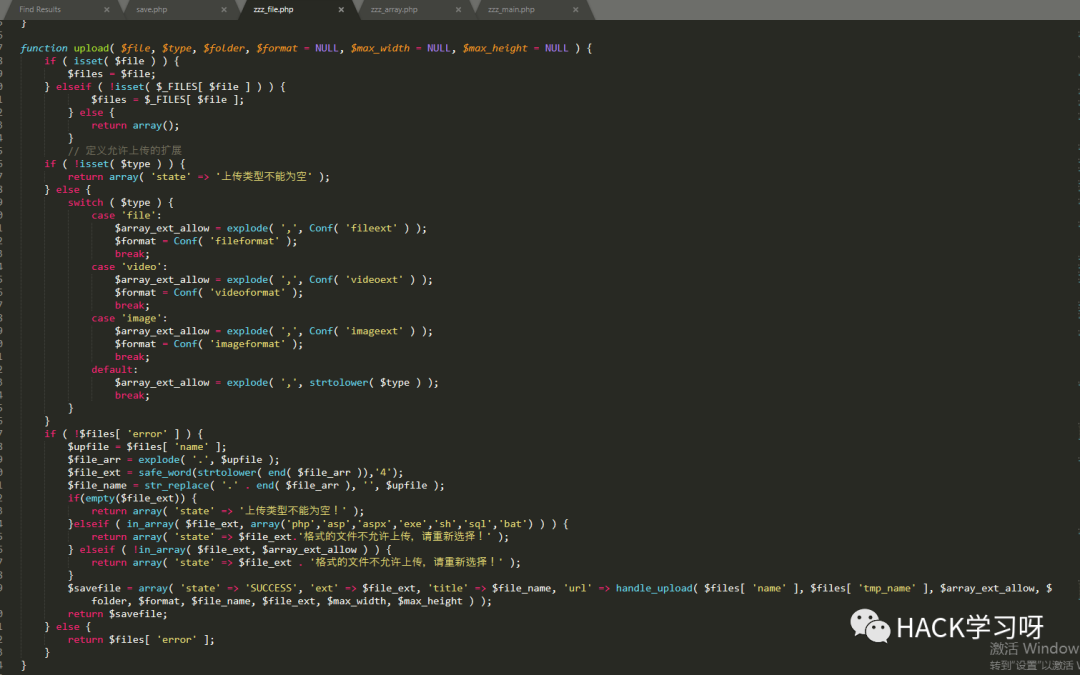This screenshot has height=675, width=1080.
Task: Click the 'videoext' string literal
Action: pyautogui.click(x=374, y=280)
